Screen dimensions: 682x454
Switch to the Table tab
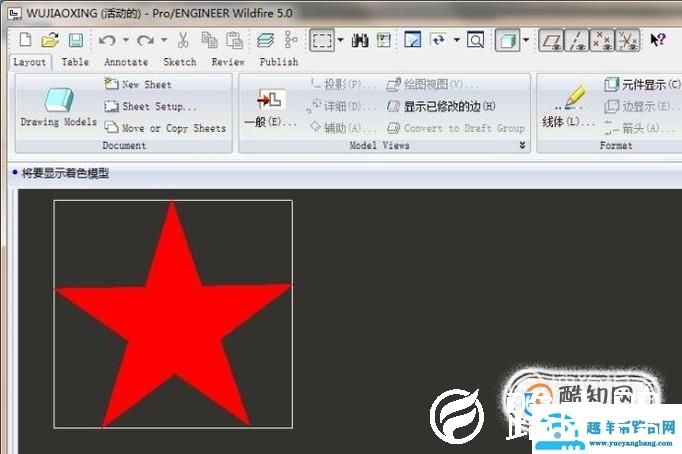coord(75,62)
